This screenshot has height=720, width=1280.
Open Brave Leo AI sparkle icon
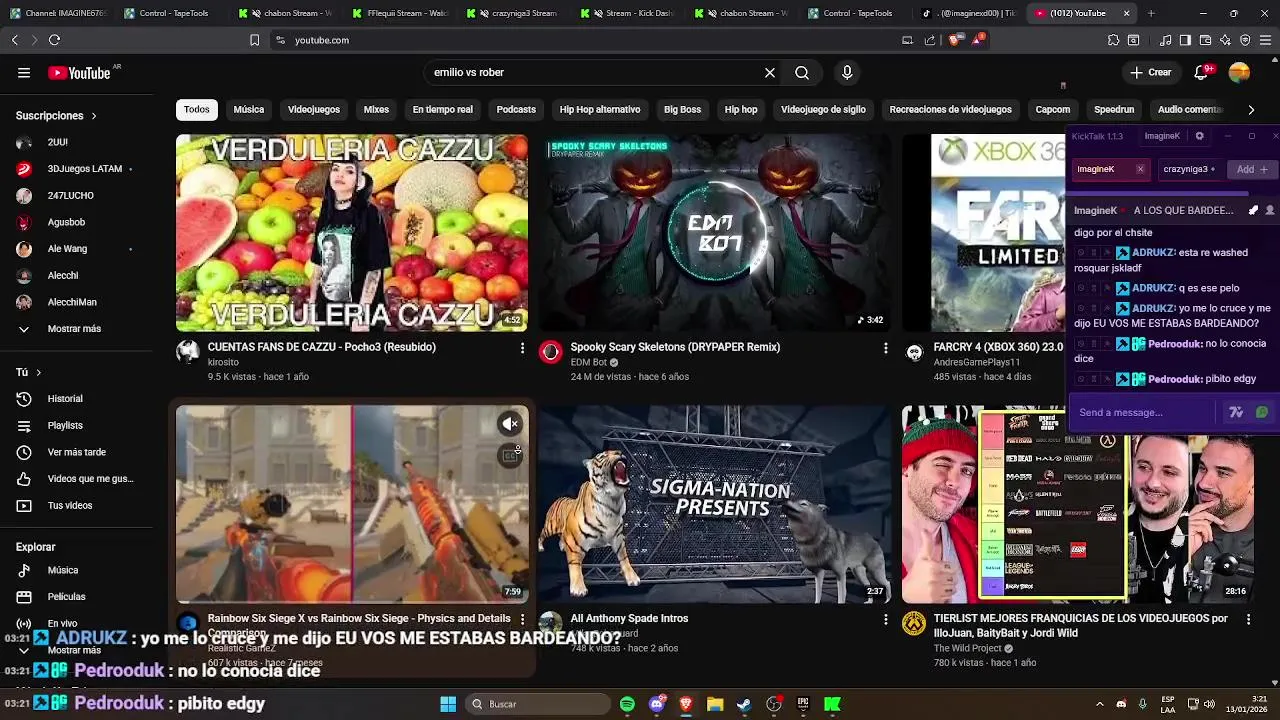1225,40
